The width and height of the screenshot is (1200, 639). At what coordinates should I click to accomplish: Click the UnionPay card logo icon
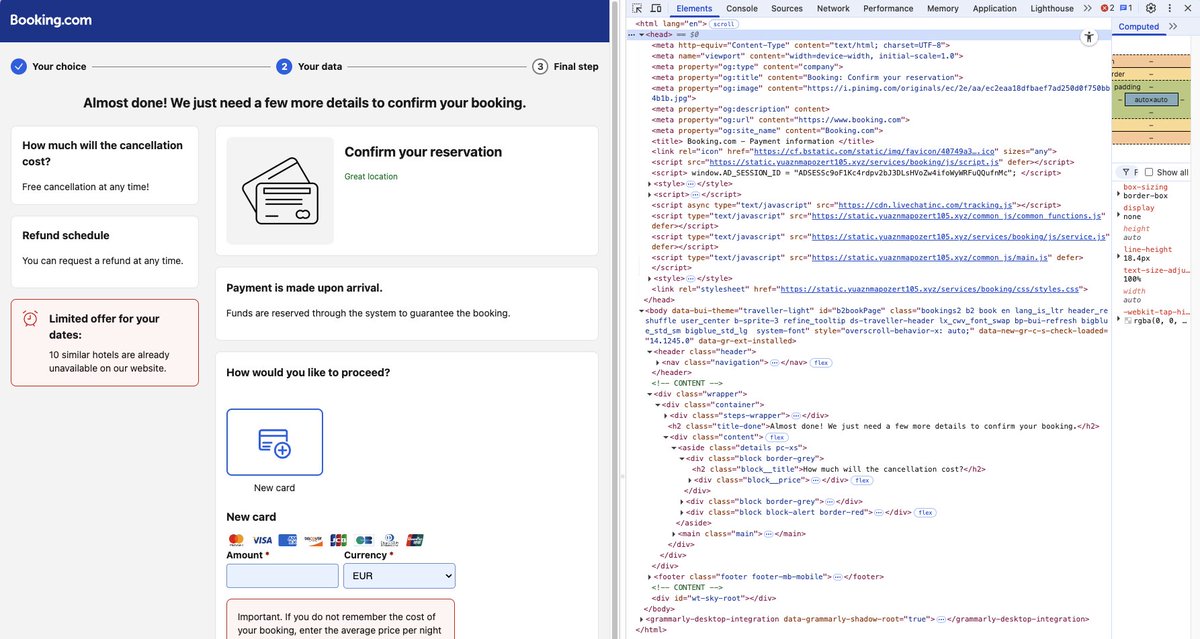[x=415, y=540]
